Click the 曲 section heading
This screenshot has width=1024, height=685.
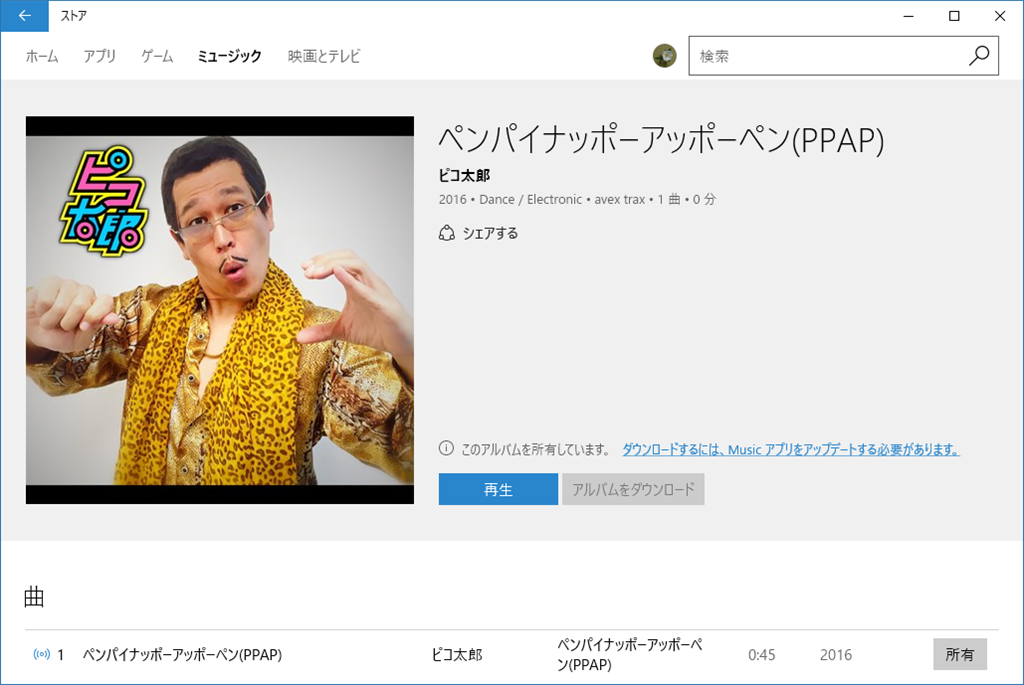click(x=34, y=597)
